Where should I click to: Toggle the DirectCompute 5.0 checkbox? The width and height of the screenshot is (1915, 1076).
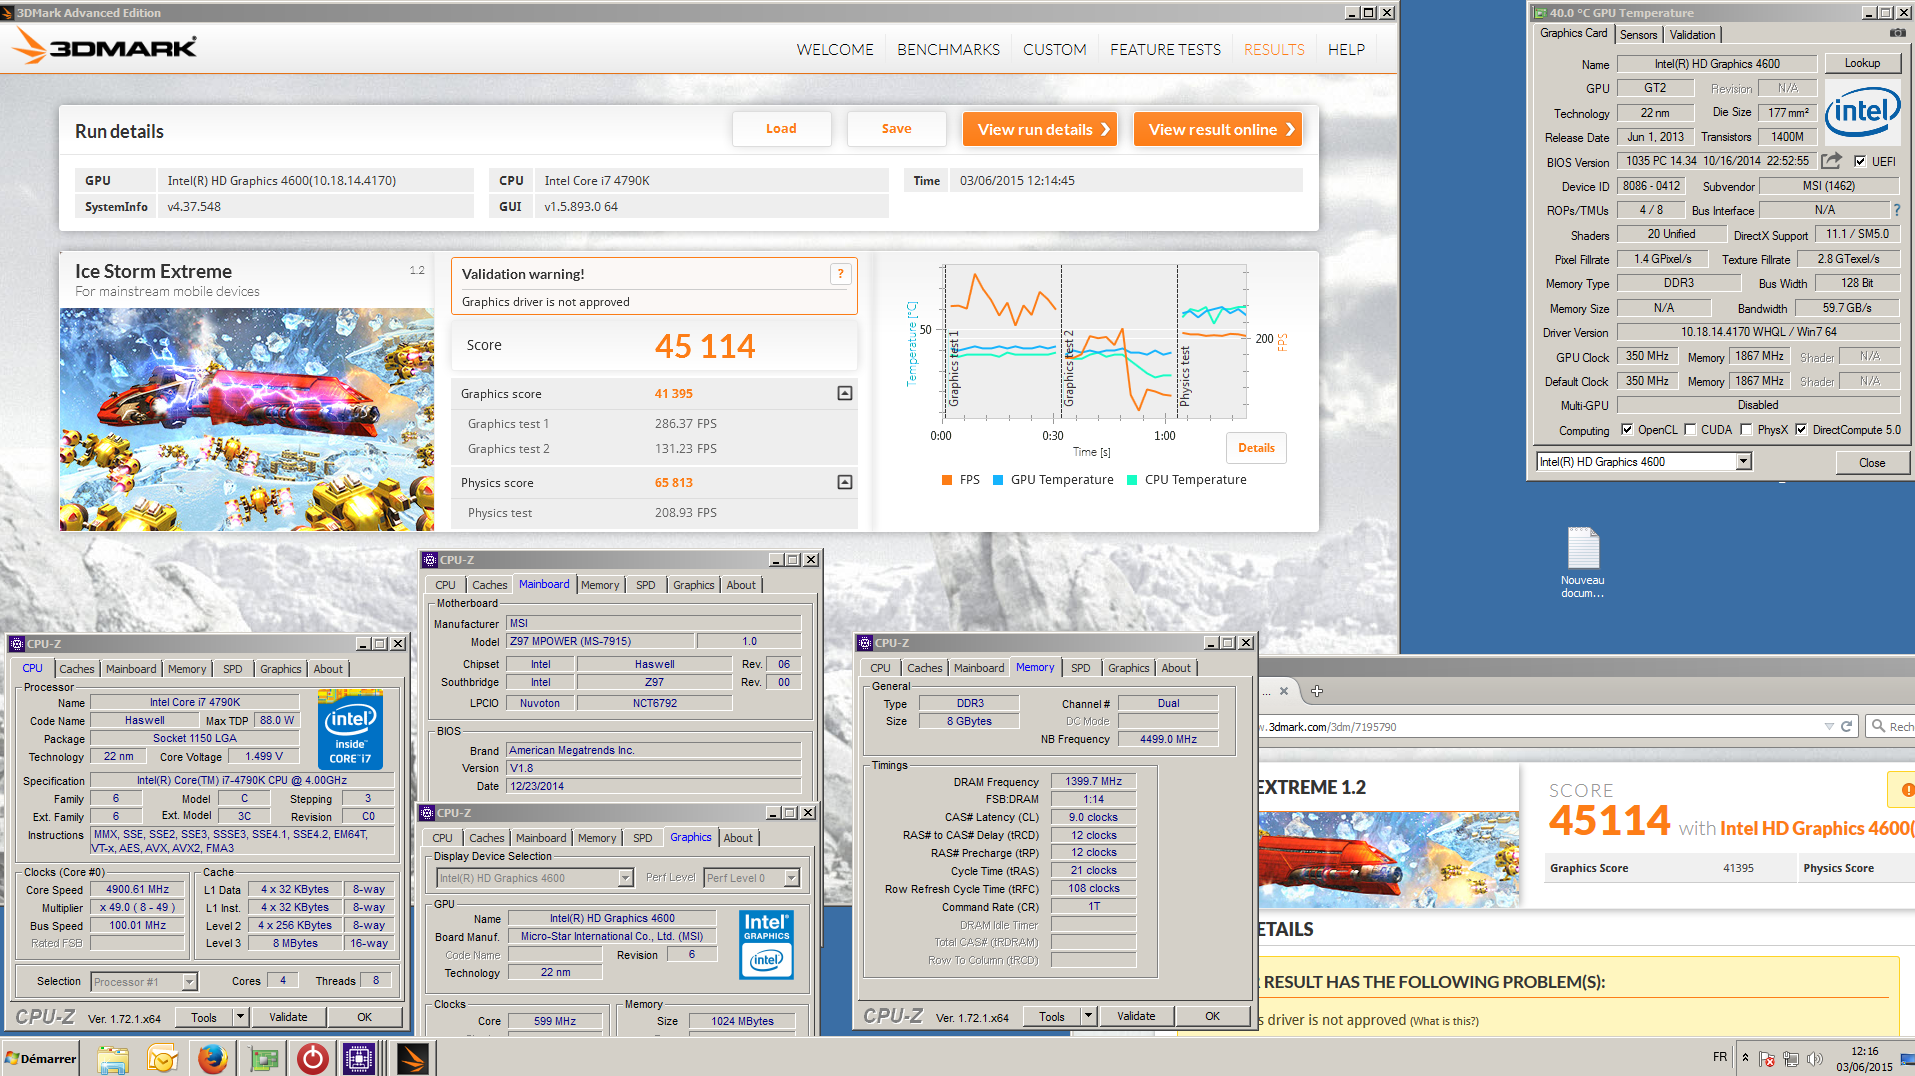tap(1801, 430)
